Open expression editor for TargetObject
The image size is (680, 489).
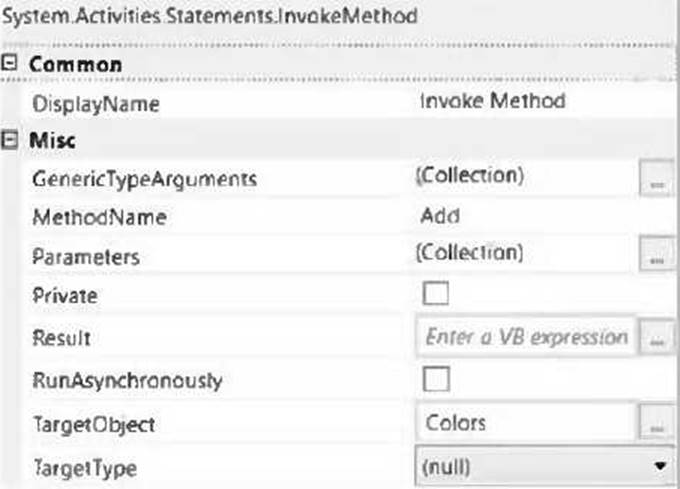[x=655, y=423]
